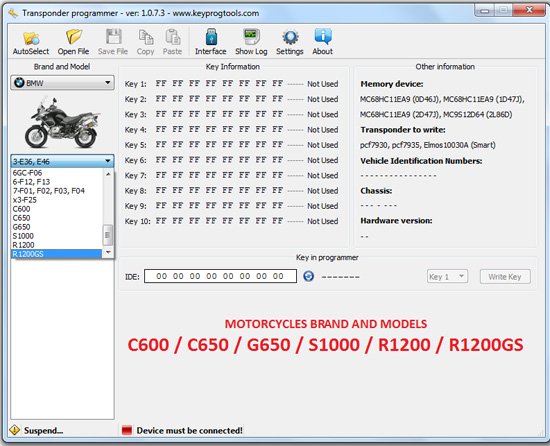
Task: Select highlighted R1200GS list entry
Action: (57, 254)
